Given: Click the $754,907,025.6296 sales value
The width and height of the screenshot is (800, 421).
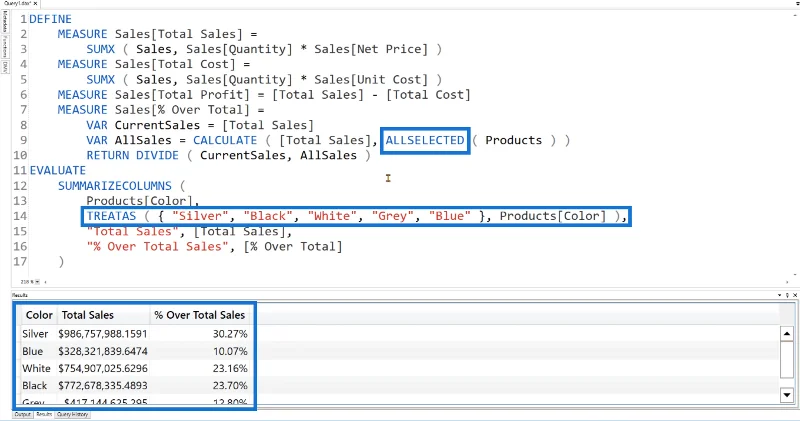Looking at the screenshot, I should 103,368.
